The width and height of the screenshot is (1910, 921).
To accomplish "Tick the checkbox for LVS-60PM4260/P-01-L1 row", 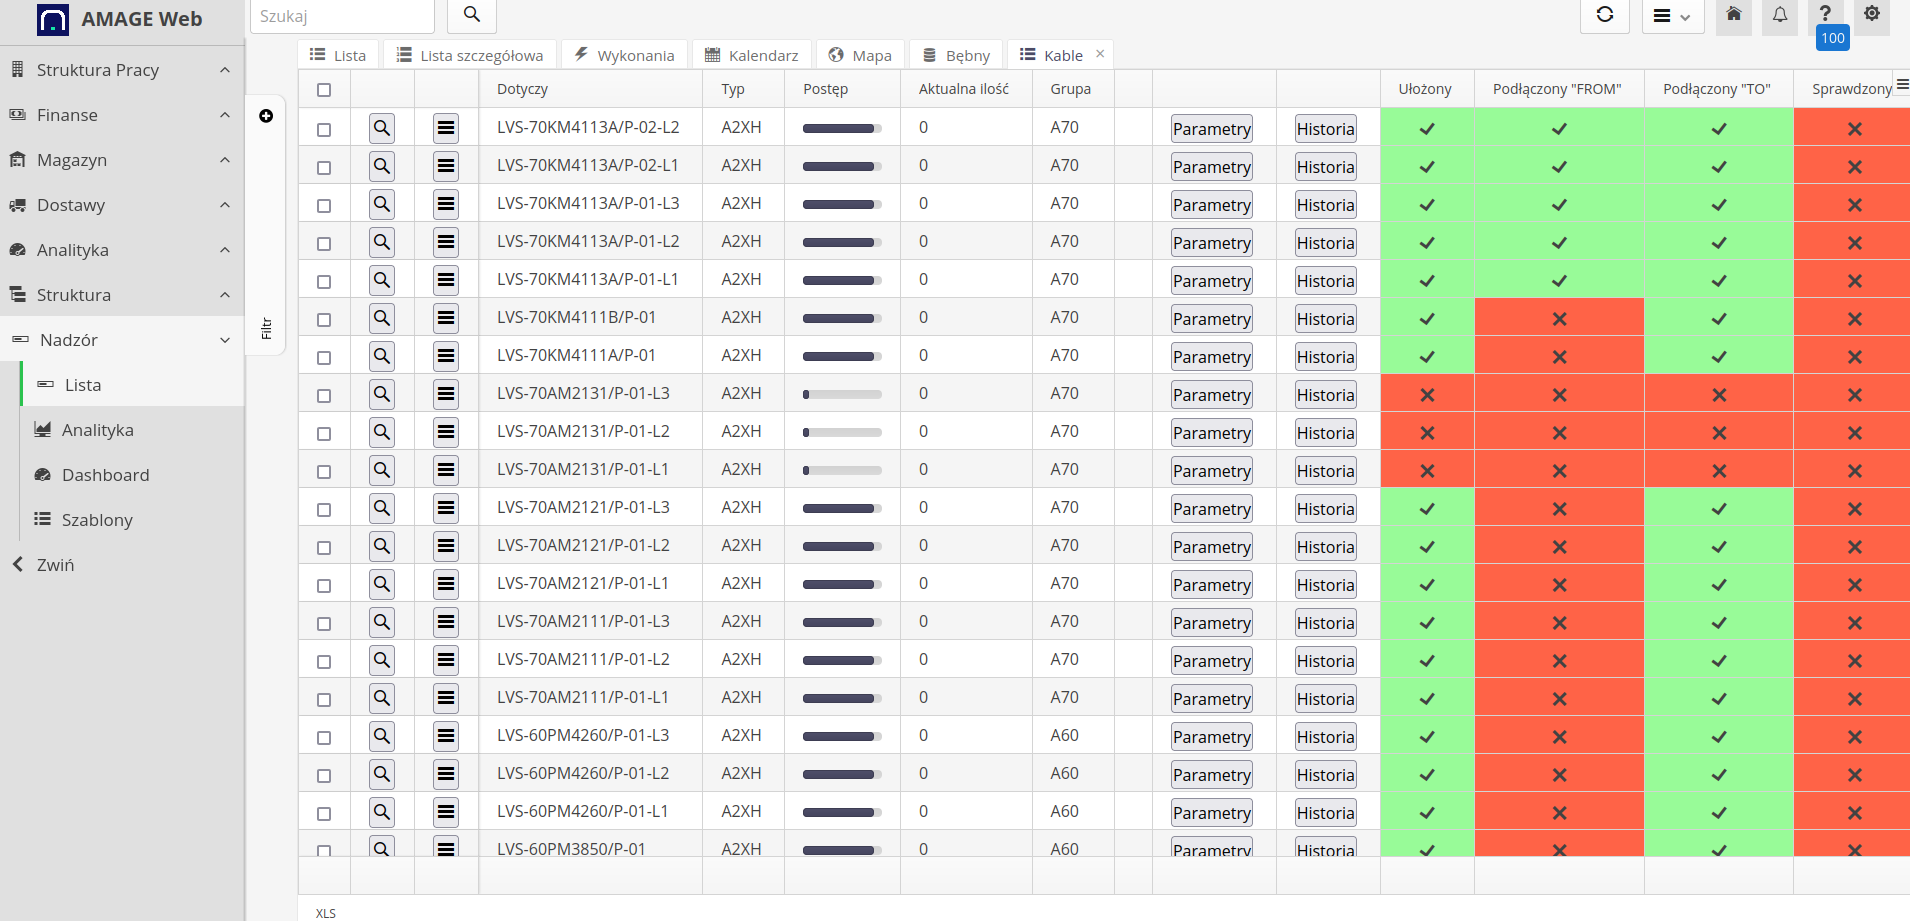I will (323, 812).
